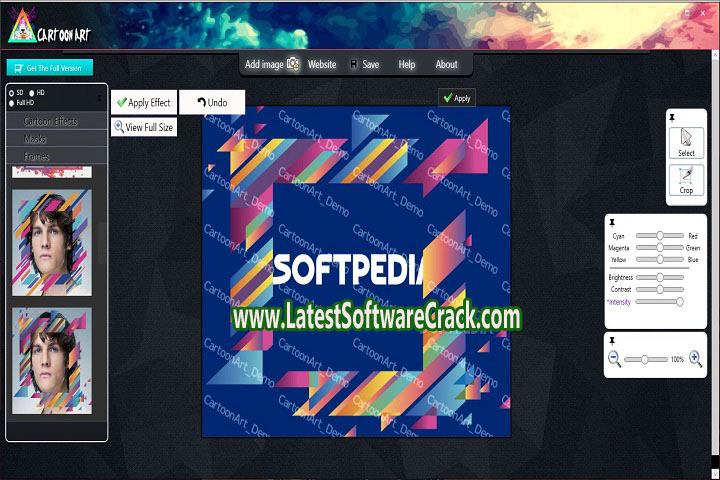Click the pin icon on zoom panel
This screenshot has width=720, height=480.
point(611,341)
